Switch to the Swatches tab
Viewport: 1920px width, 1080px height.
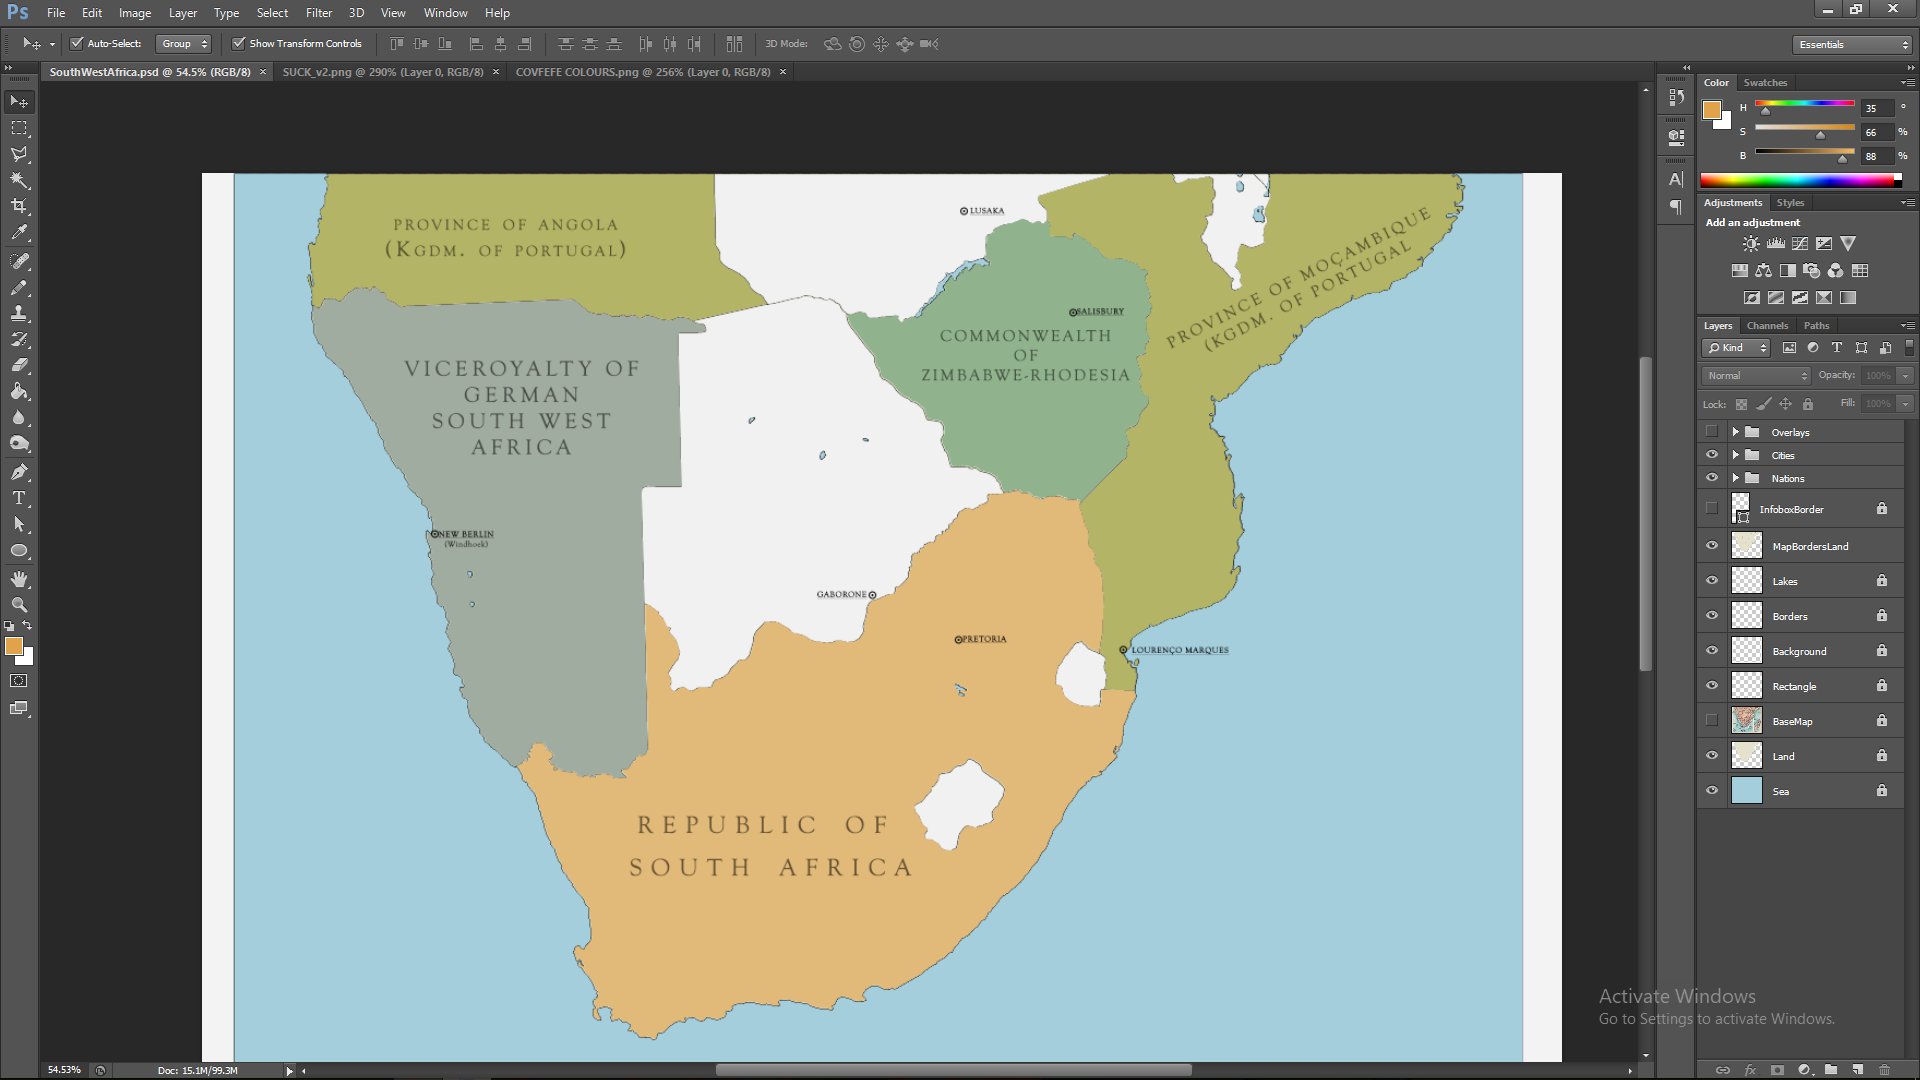click(x=1765, y=83)
